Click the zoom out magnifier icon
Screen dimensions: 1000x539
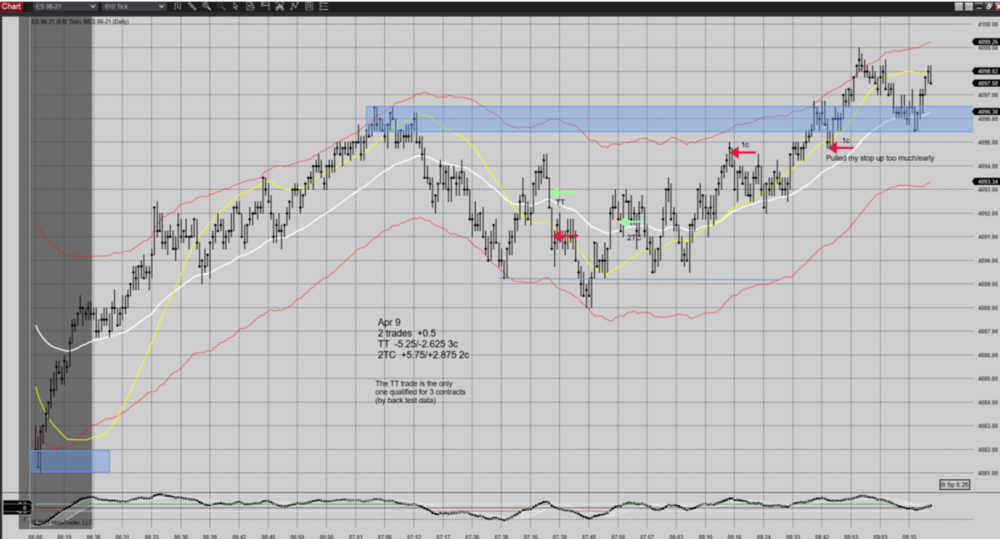coord(217,6)
